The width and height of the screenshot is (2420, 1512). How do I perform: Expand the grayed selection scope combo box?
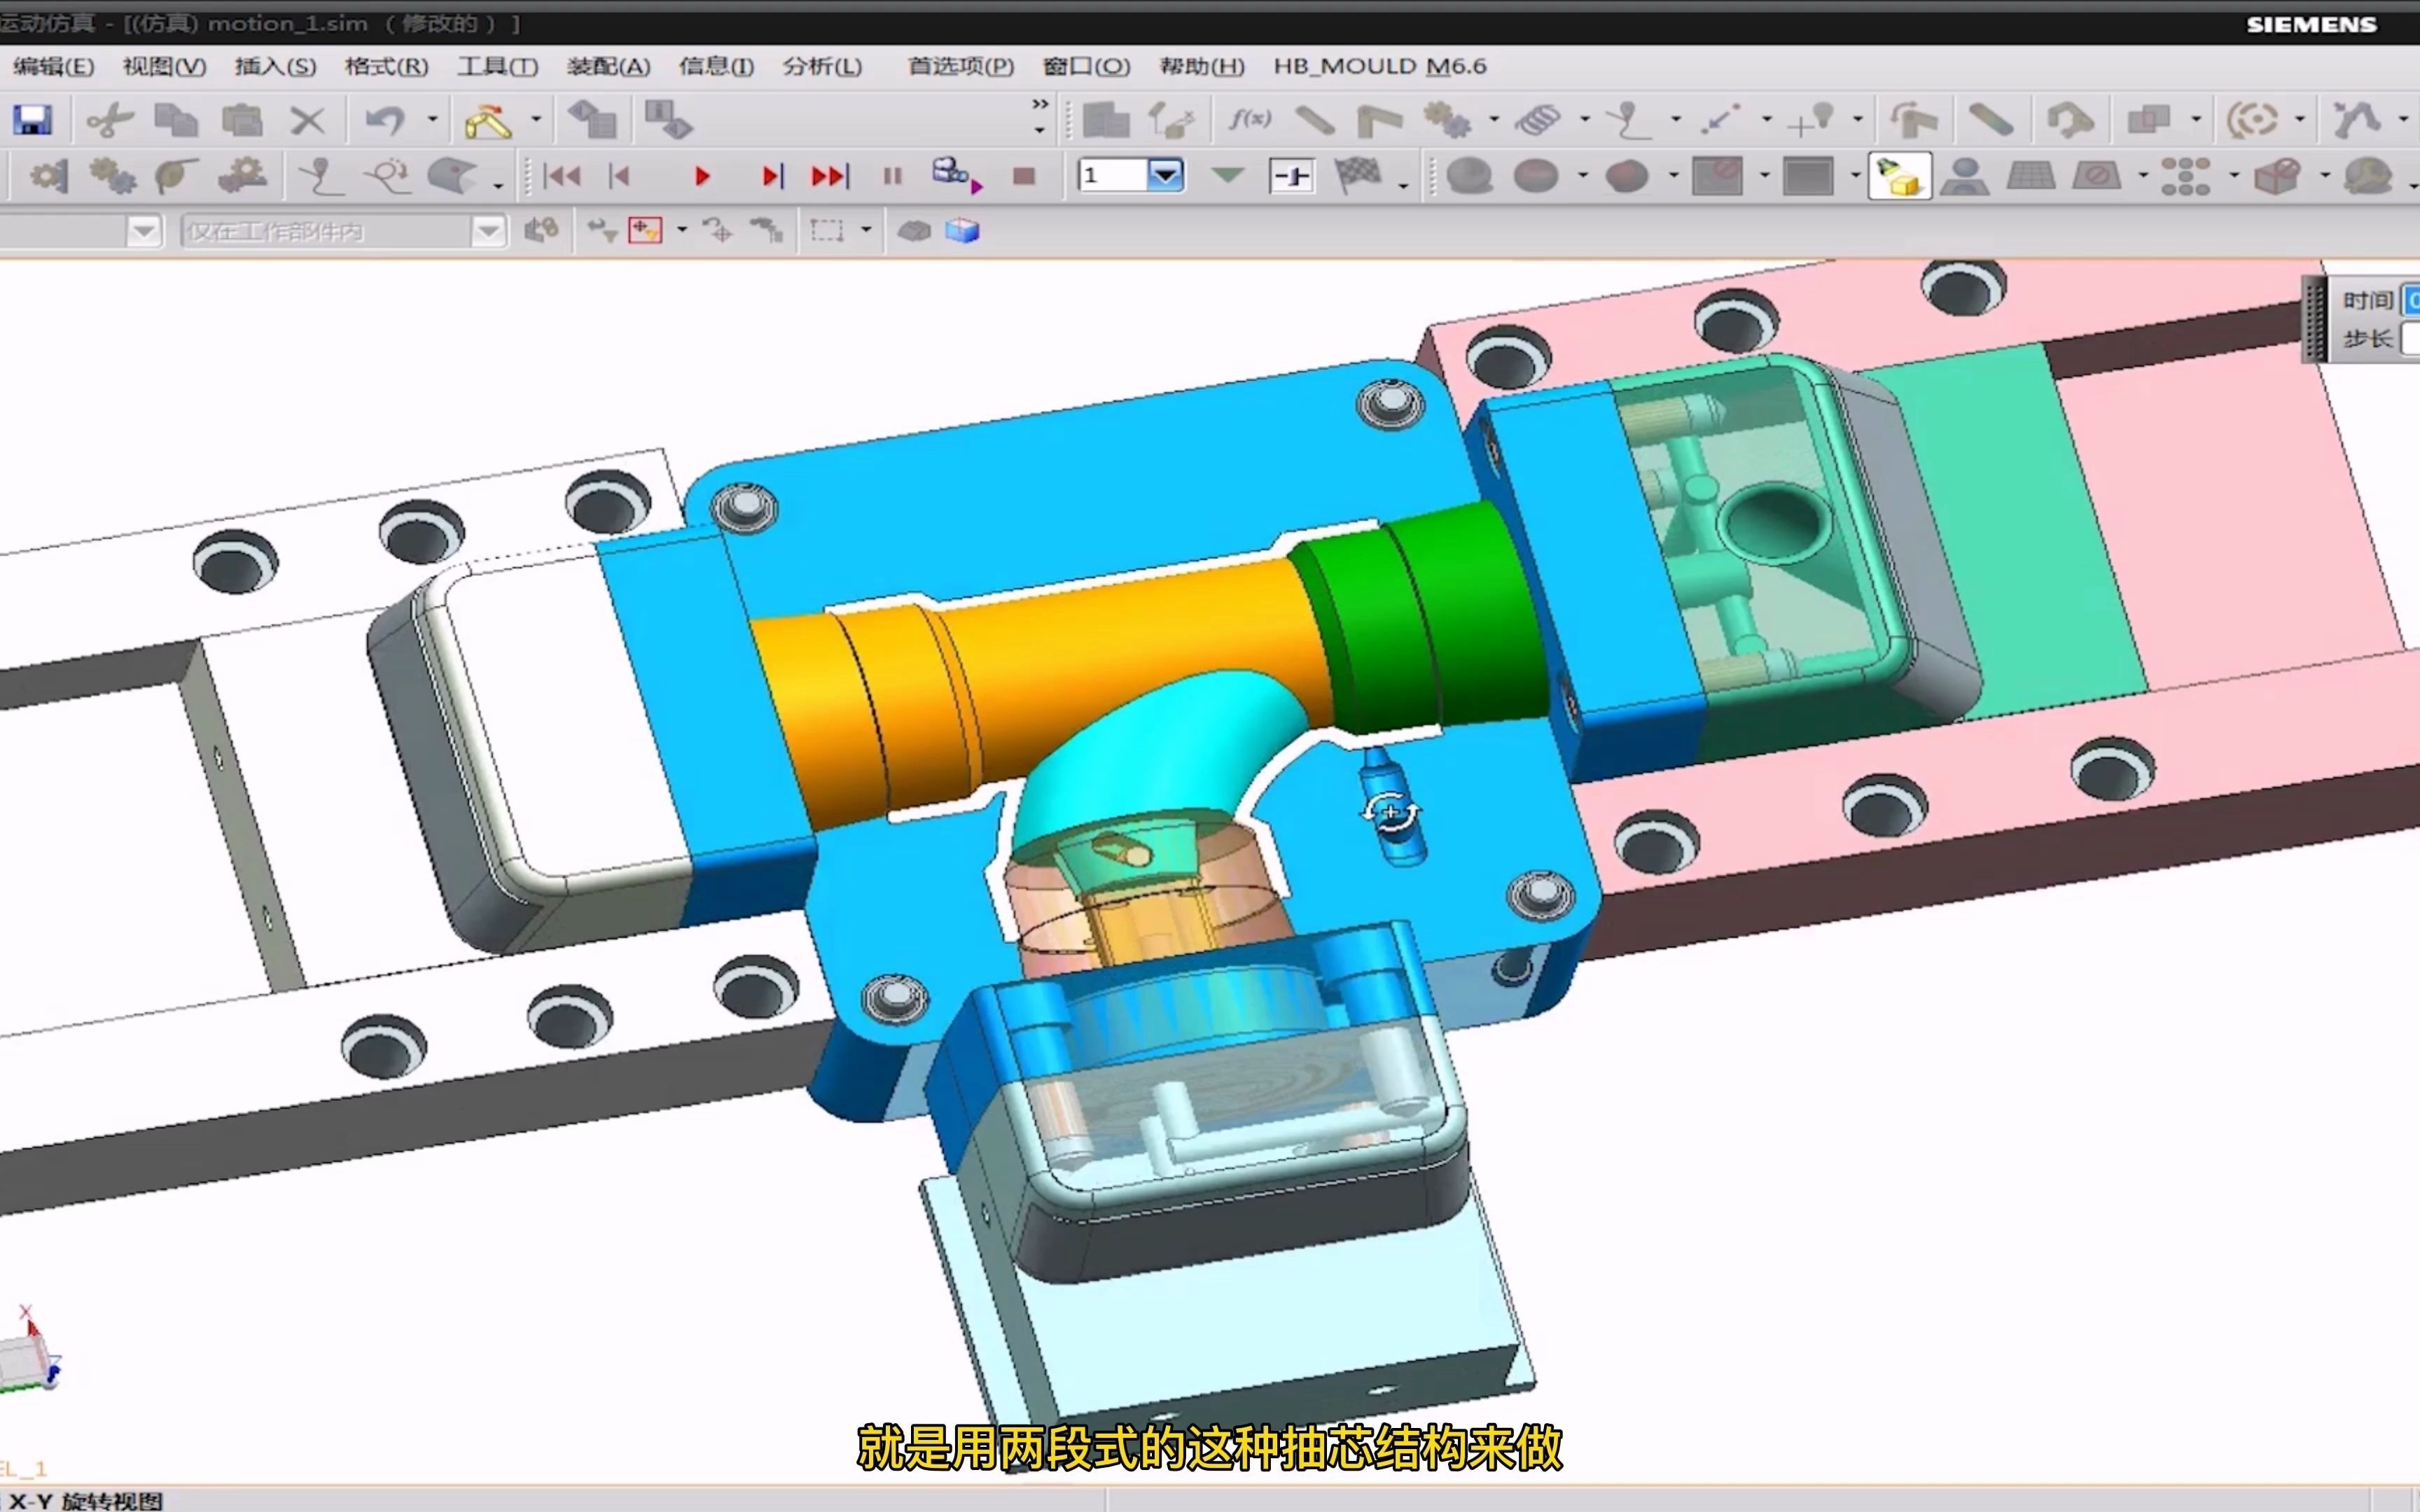(487, 231)
